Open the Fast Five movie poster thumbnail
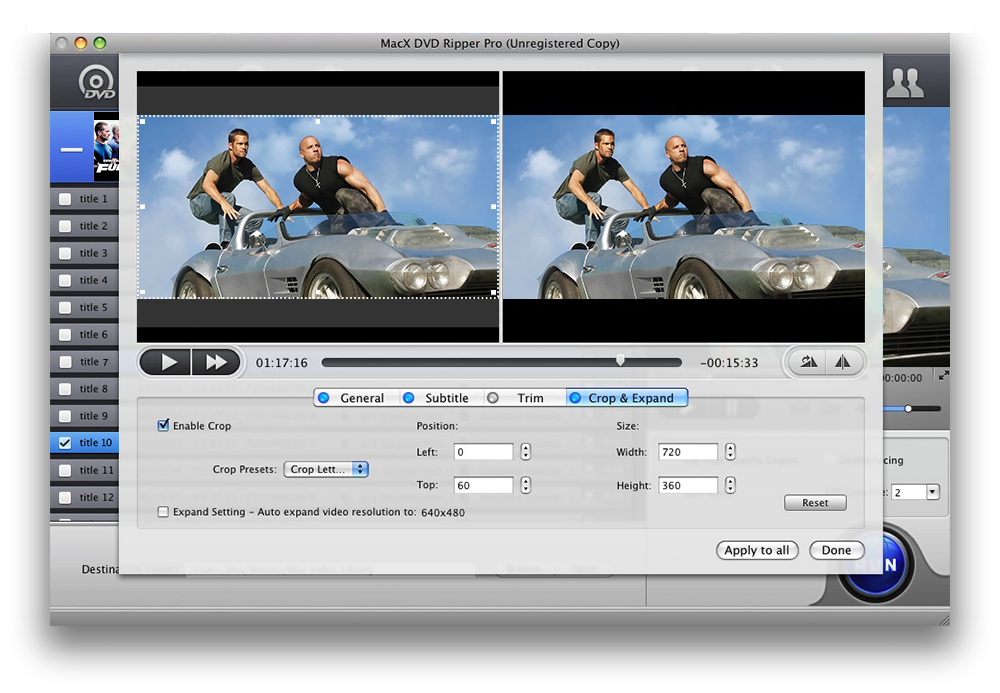The image size is (1000, 693). click(106, 147)
